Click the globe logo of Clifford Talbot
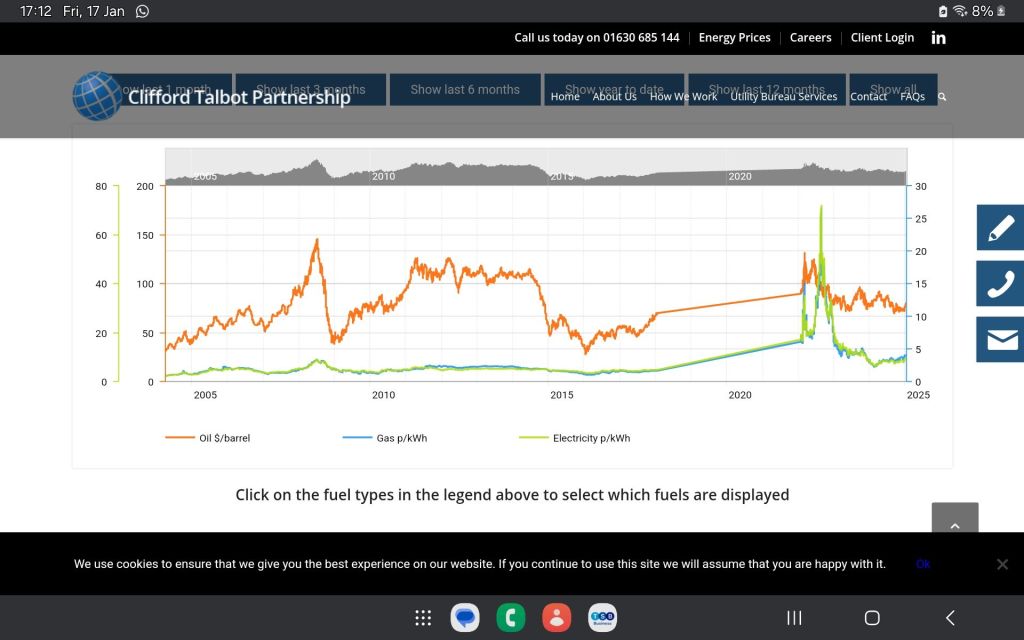 pyautogui.click(x=97, y=96)
